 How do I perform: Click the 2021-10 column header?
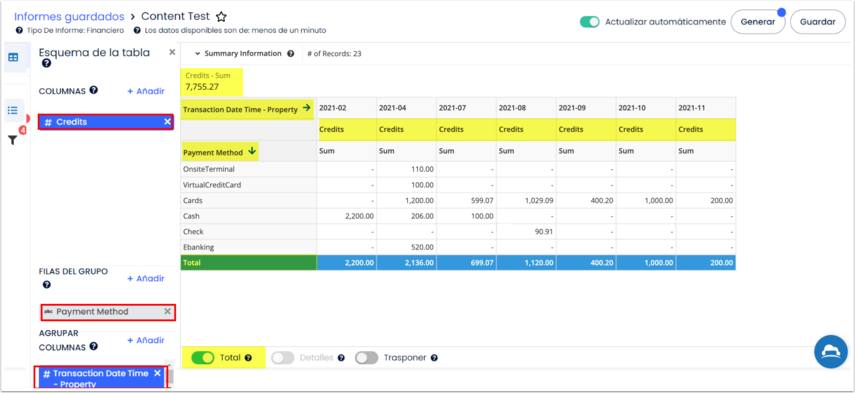tap(647, 108)
